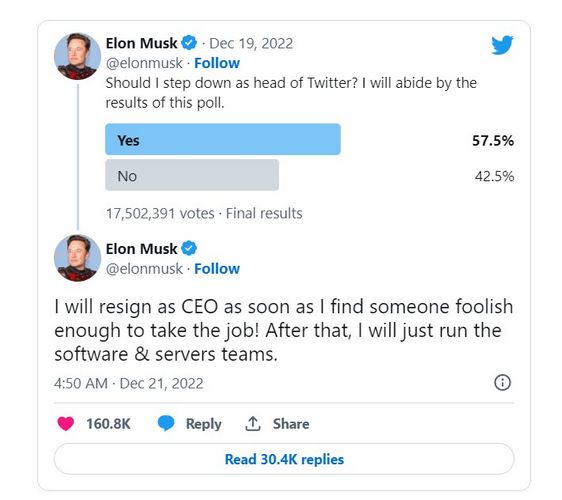
Task: Click the @elonmusk handle on the poll tweet
Action: click(x=144, y=63)
